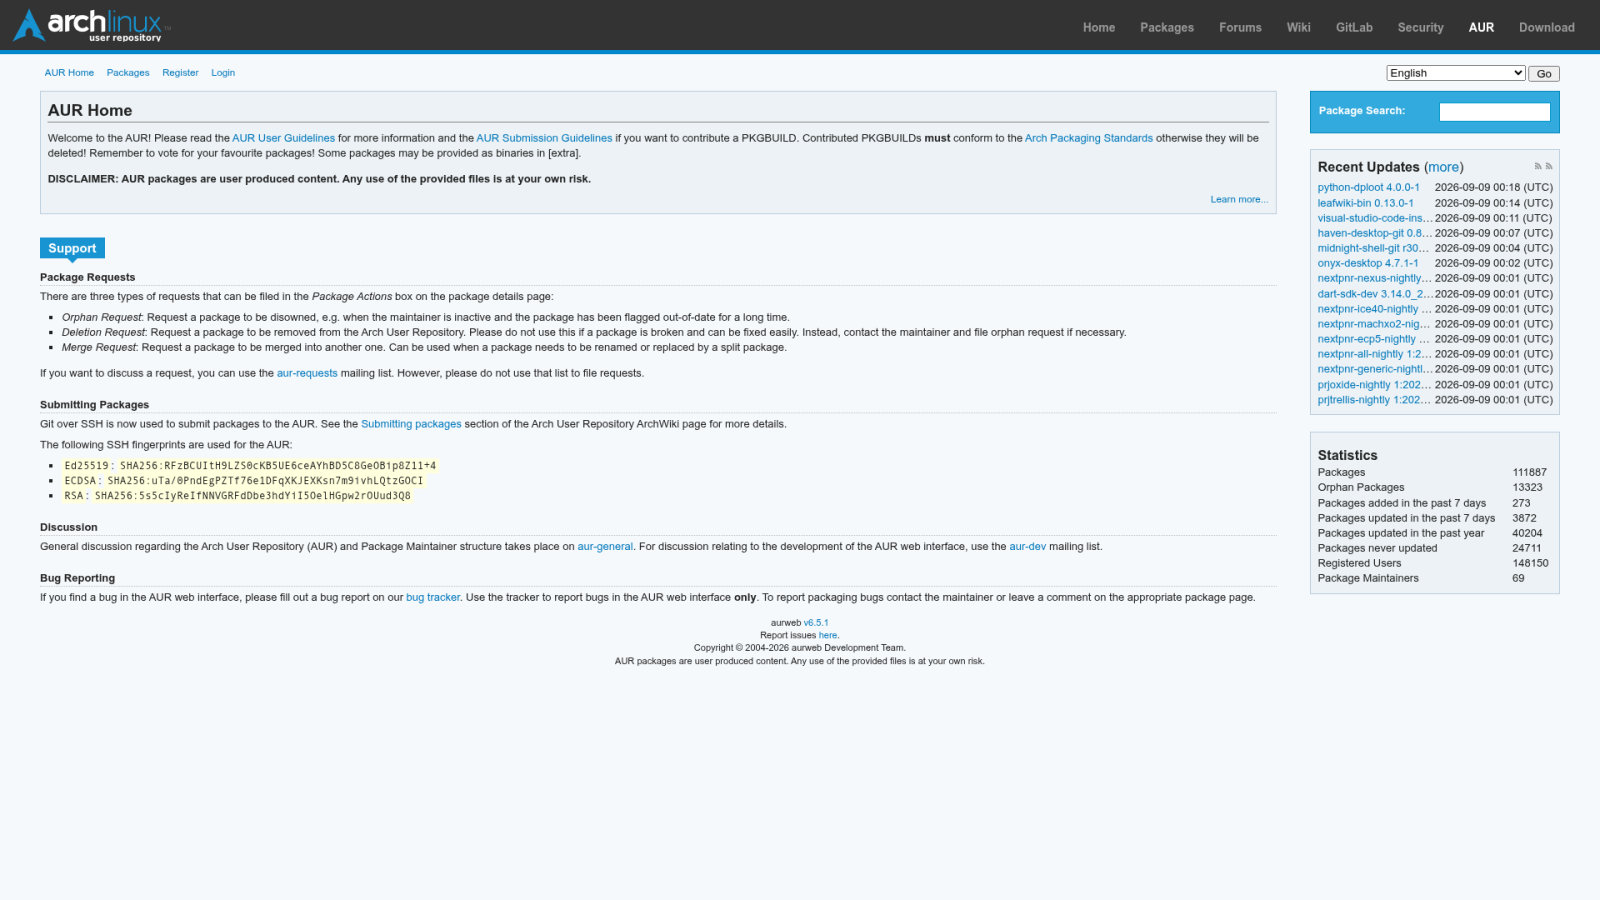The image size is (1600, 900).
Task: Click the 'Packages updated in the past year' label
Action: (x=1401, y=533)
